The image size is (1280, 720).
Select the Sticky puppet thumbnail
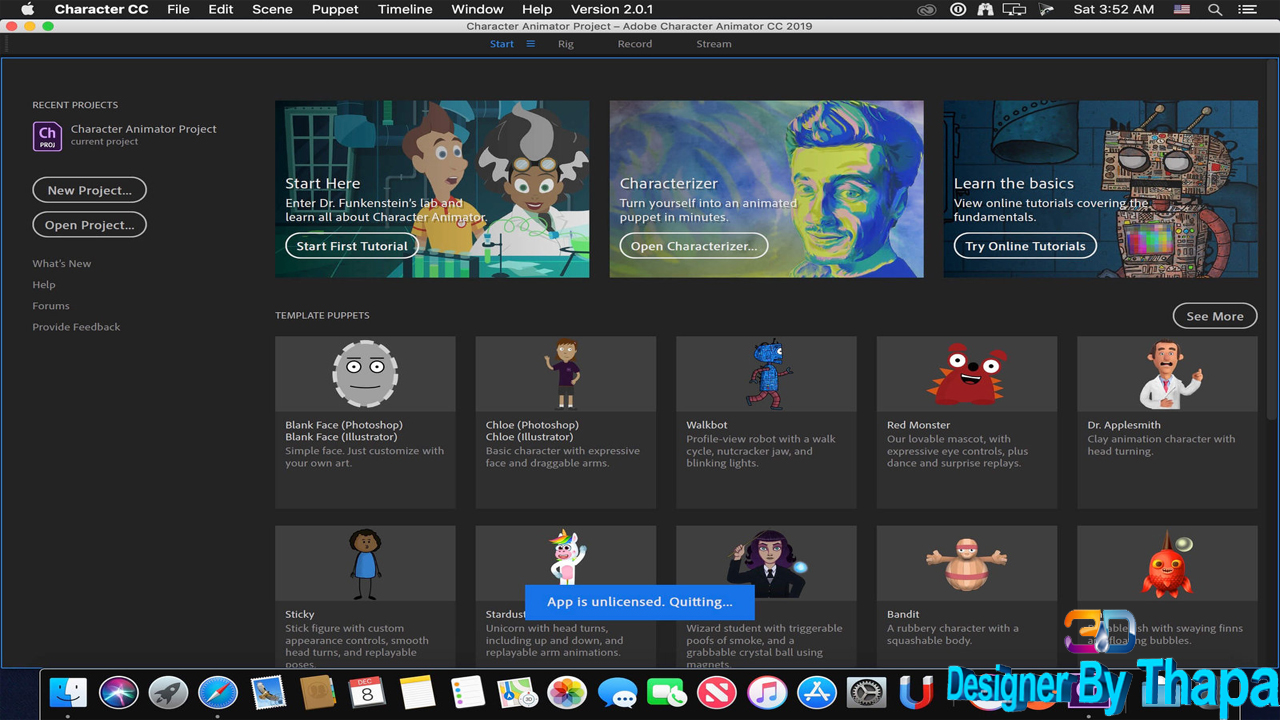coord(365,564)
